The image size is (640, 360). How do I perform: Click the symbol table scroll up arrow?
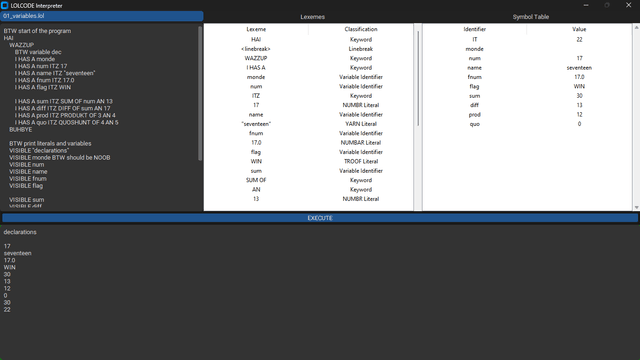(636, 27)
